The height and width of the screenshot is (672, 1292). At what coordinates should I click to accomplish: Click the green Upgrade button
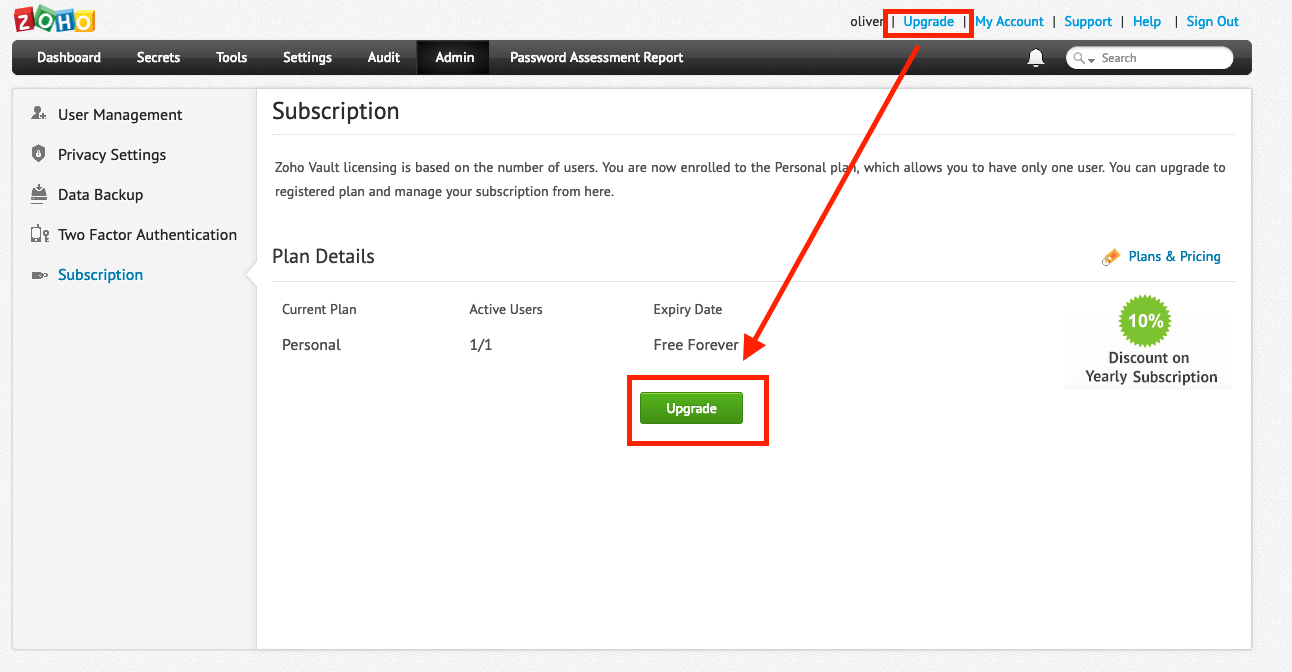tap(691, 408)
